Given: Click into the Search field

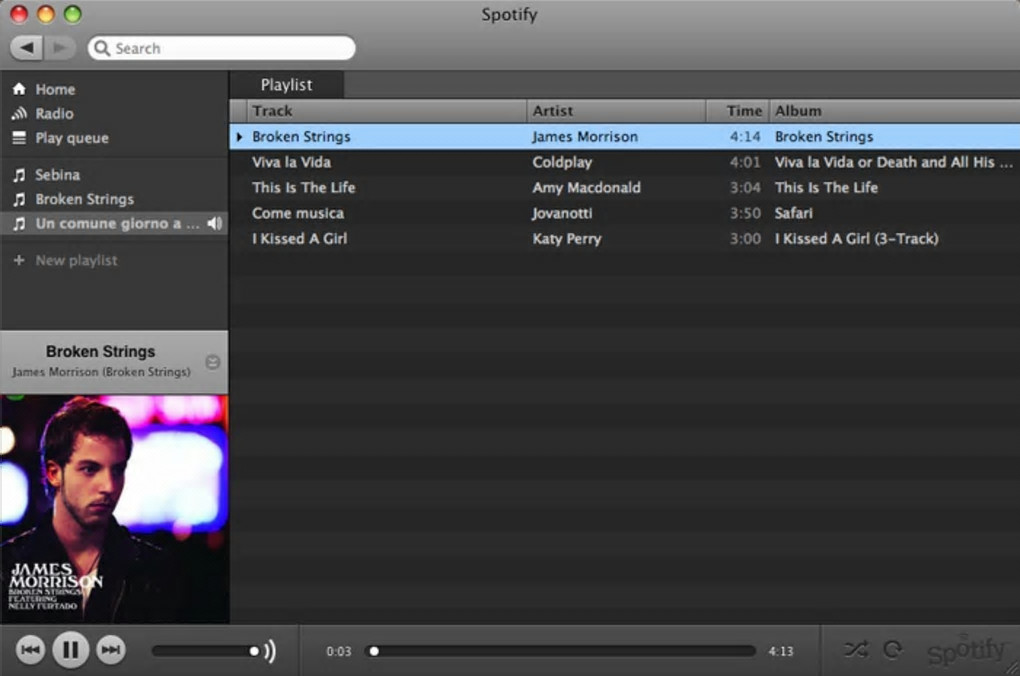Looking at the screenshot, I should tap(222, 48).
